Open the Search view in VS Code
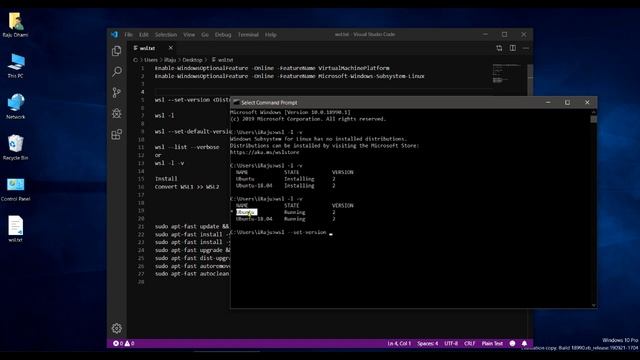This screenshot has height=360, width=640. coord(117,71)
